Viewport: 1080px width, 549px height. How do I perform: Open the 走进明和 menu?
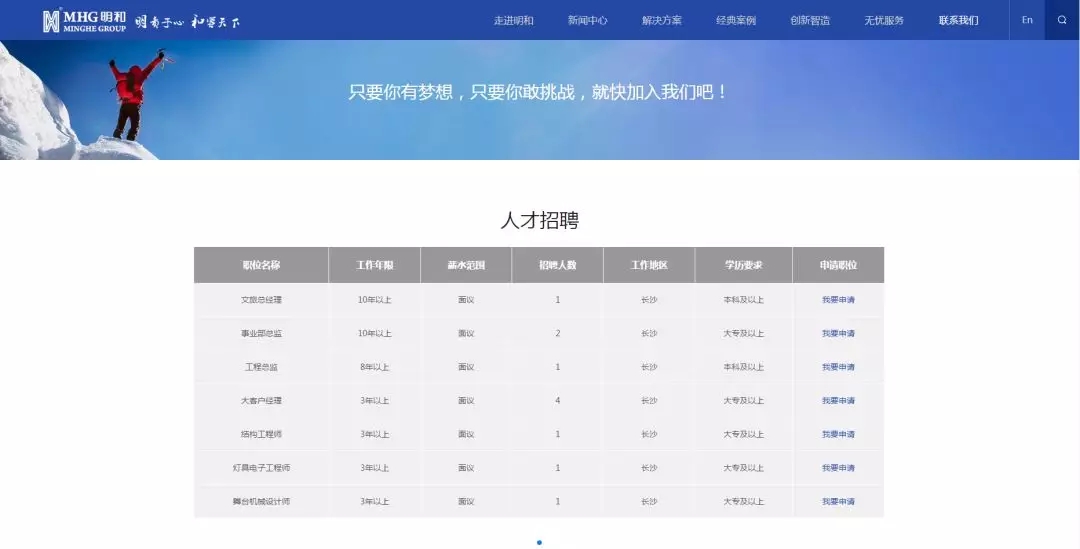click(x=513, y=20)
